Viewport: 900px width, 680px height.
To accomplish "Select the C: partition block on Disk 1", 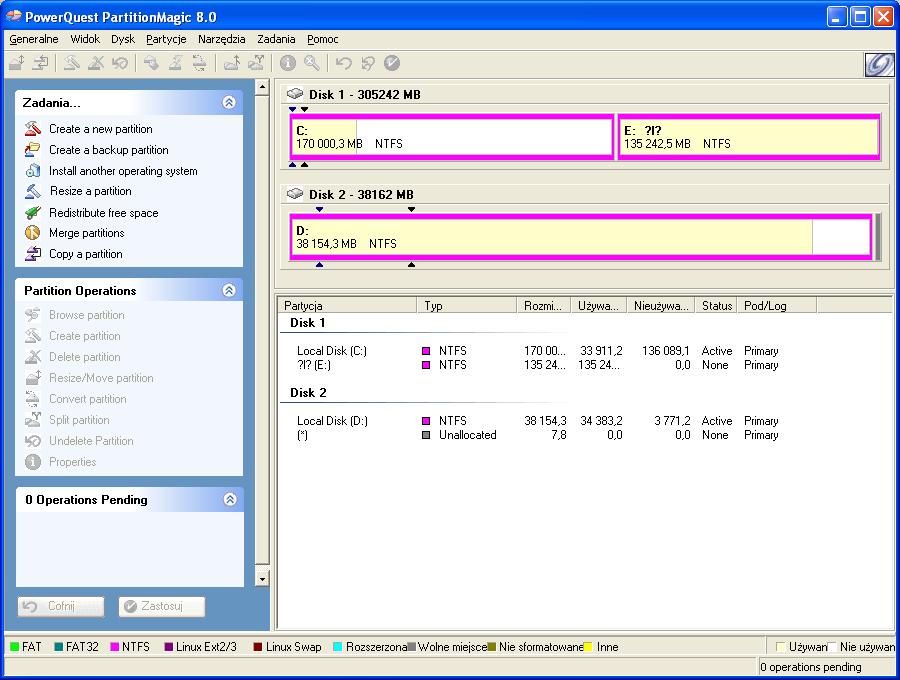I will point(452,137).
